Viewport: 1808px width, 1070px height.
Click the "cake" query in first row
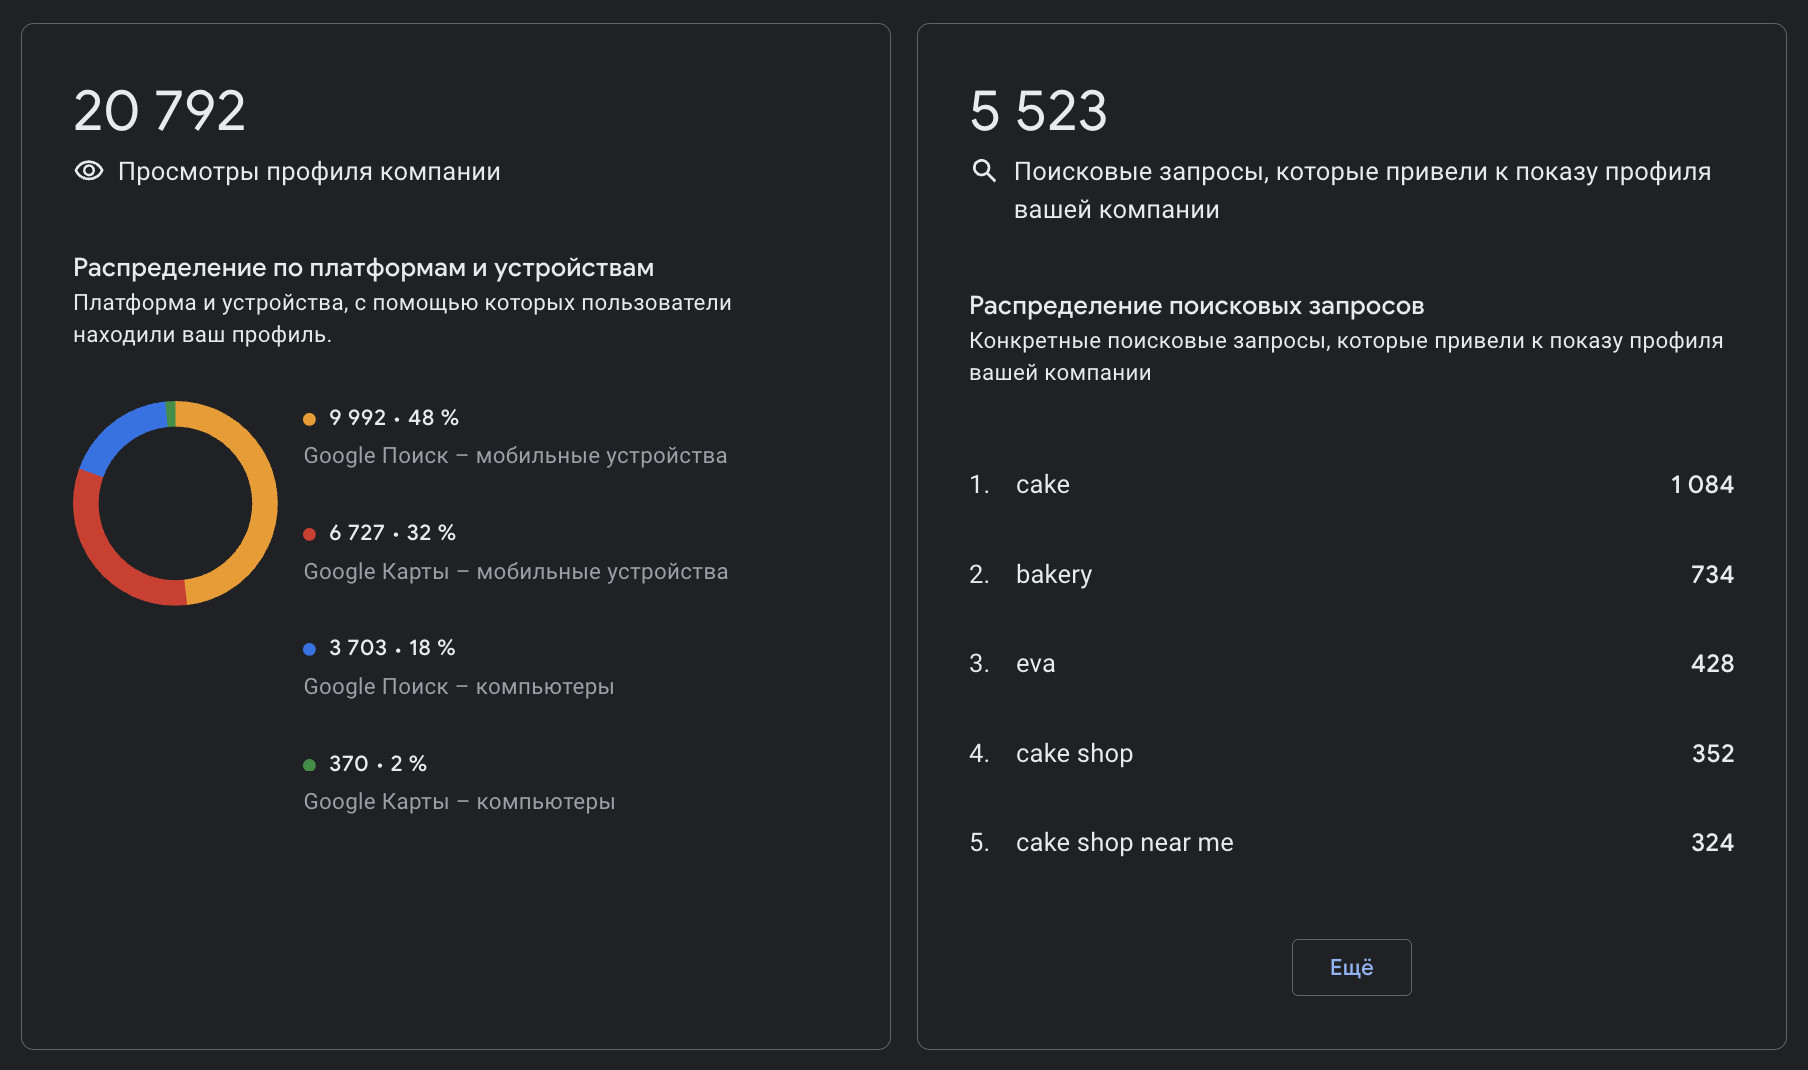(x=1042, y=485)
